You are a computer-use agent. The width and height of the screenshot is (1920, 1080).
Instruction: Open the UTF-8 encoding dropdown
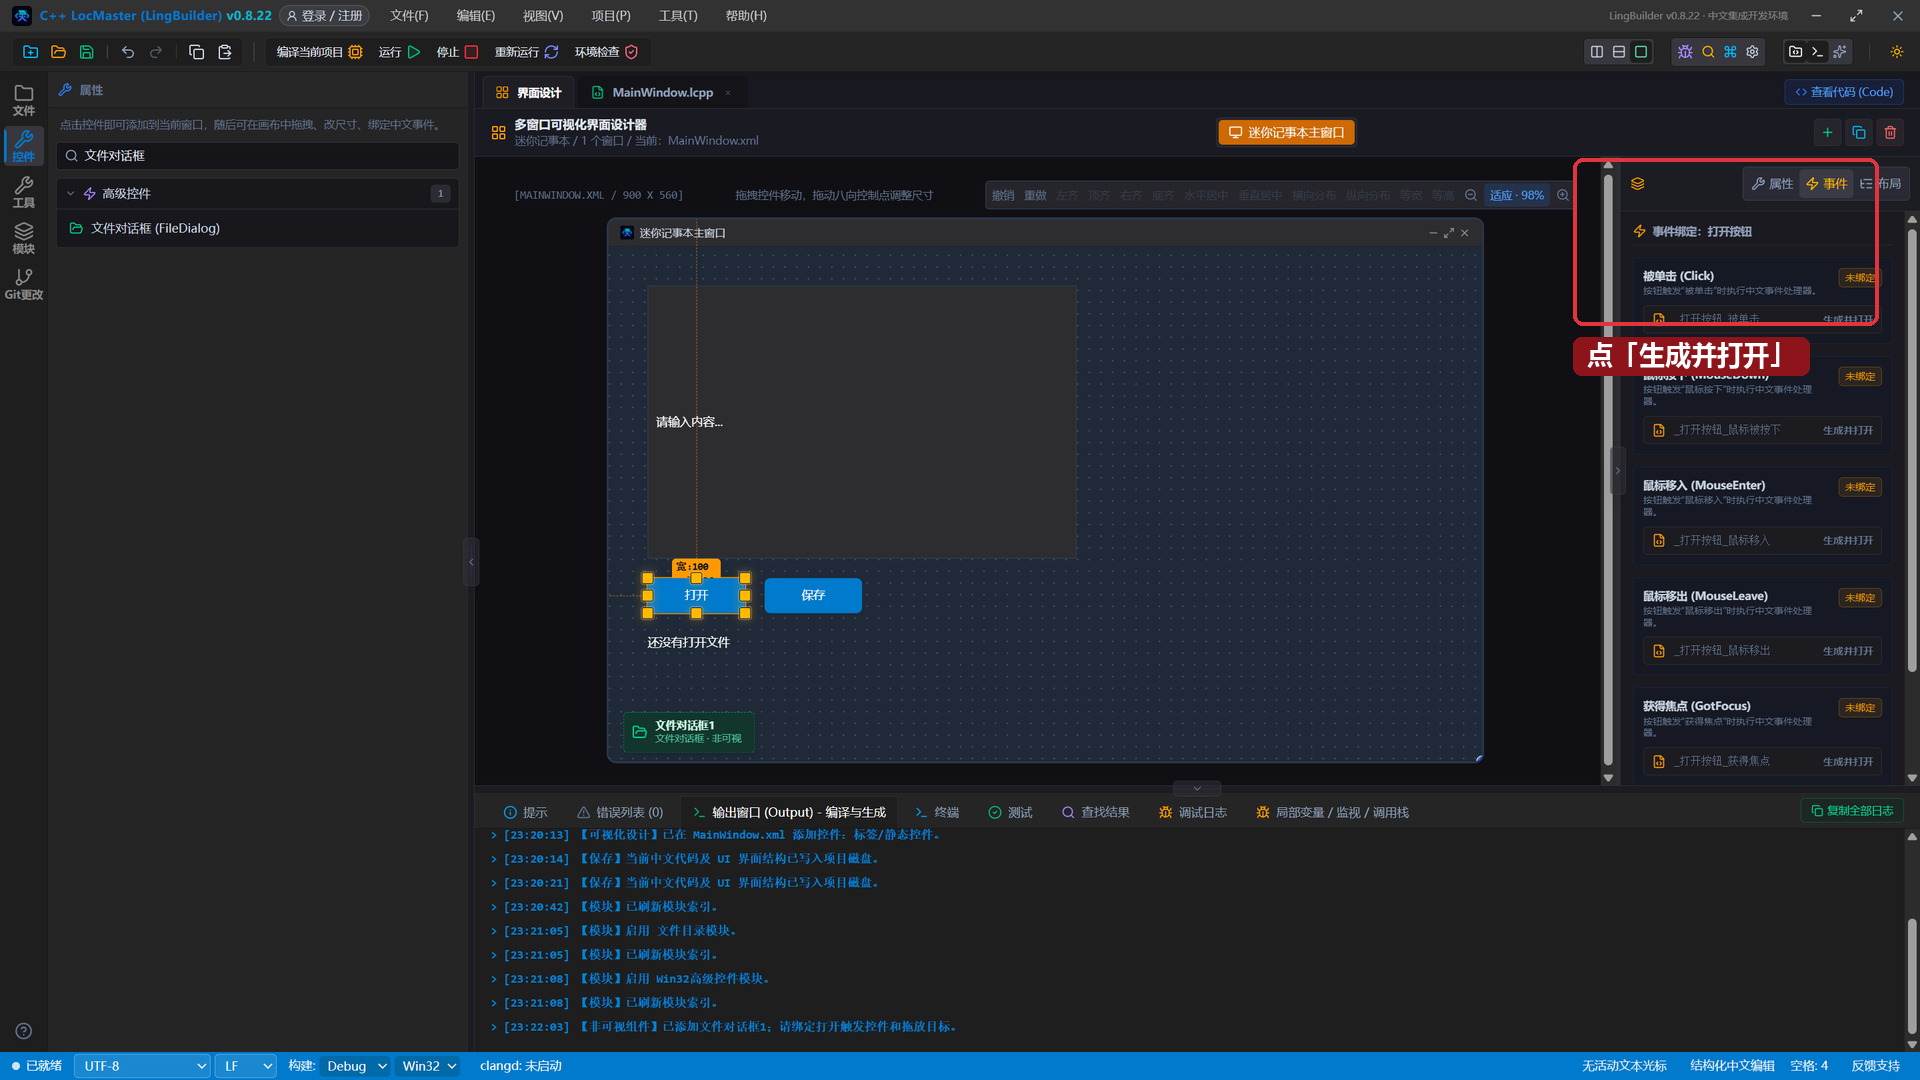point(143,1066)
